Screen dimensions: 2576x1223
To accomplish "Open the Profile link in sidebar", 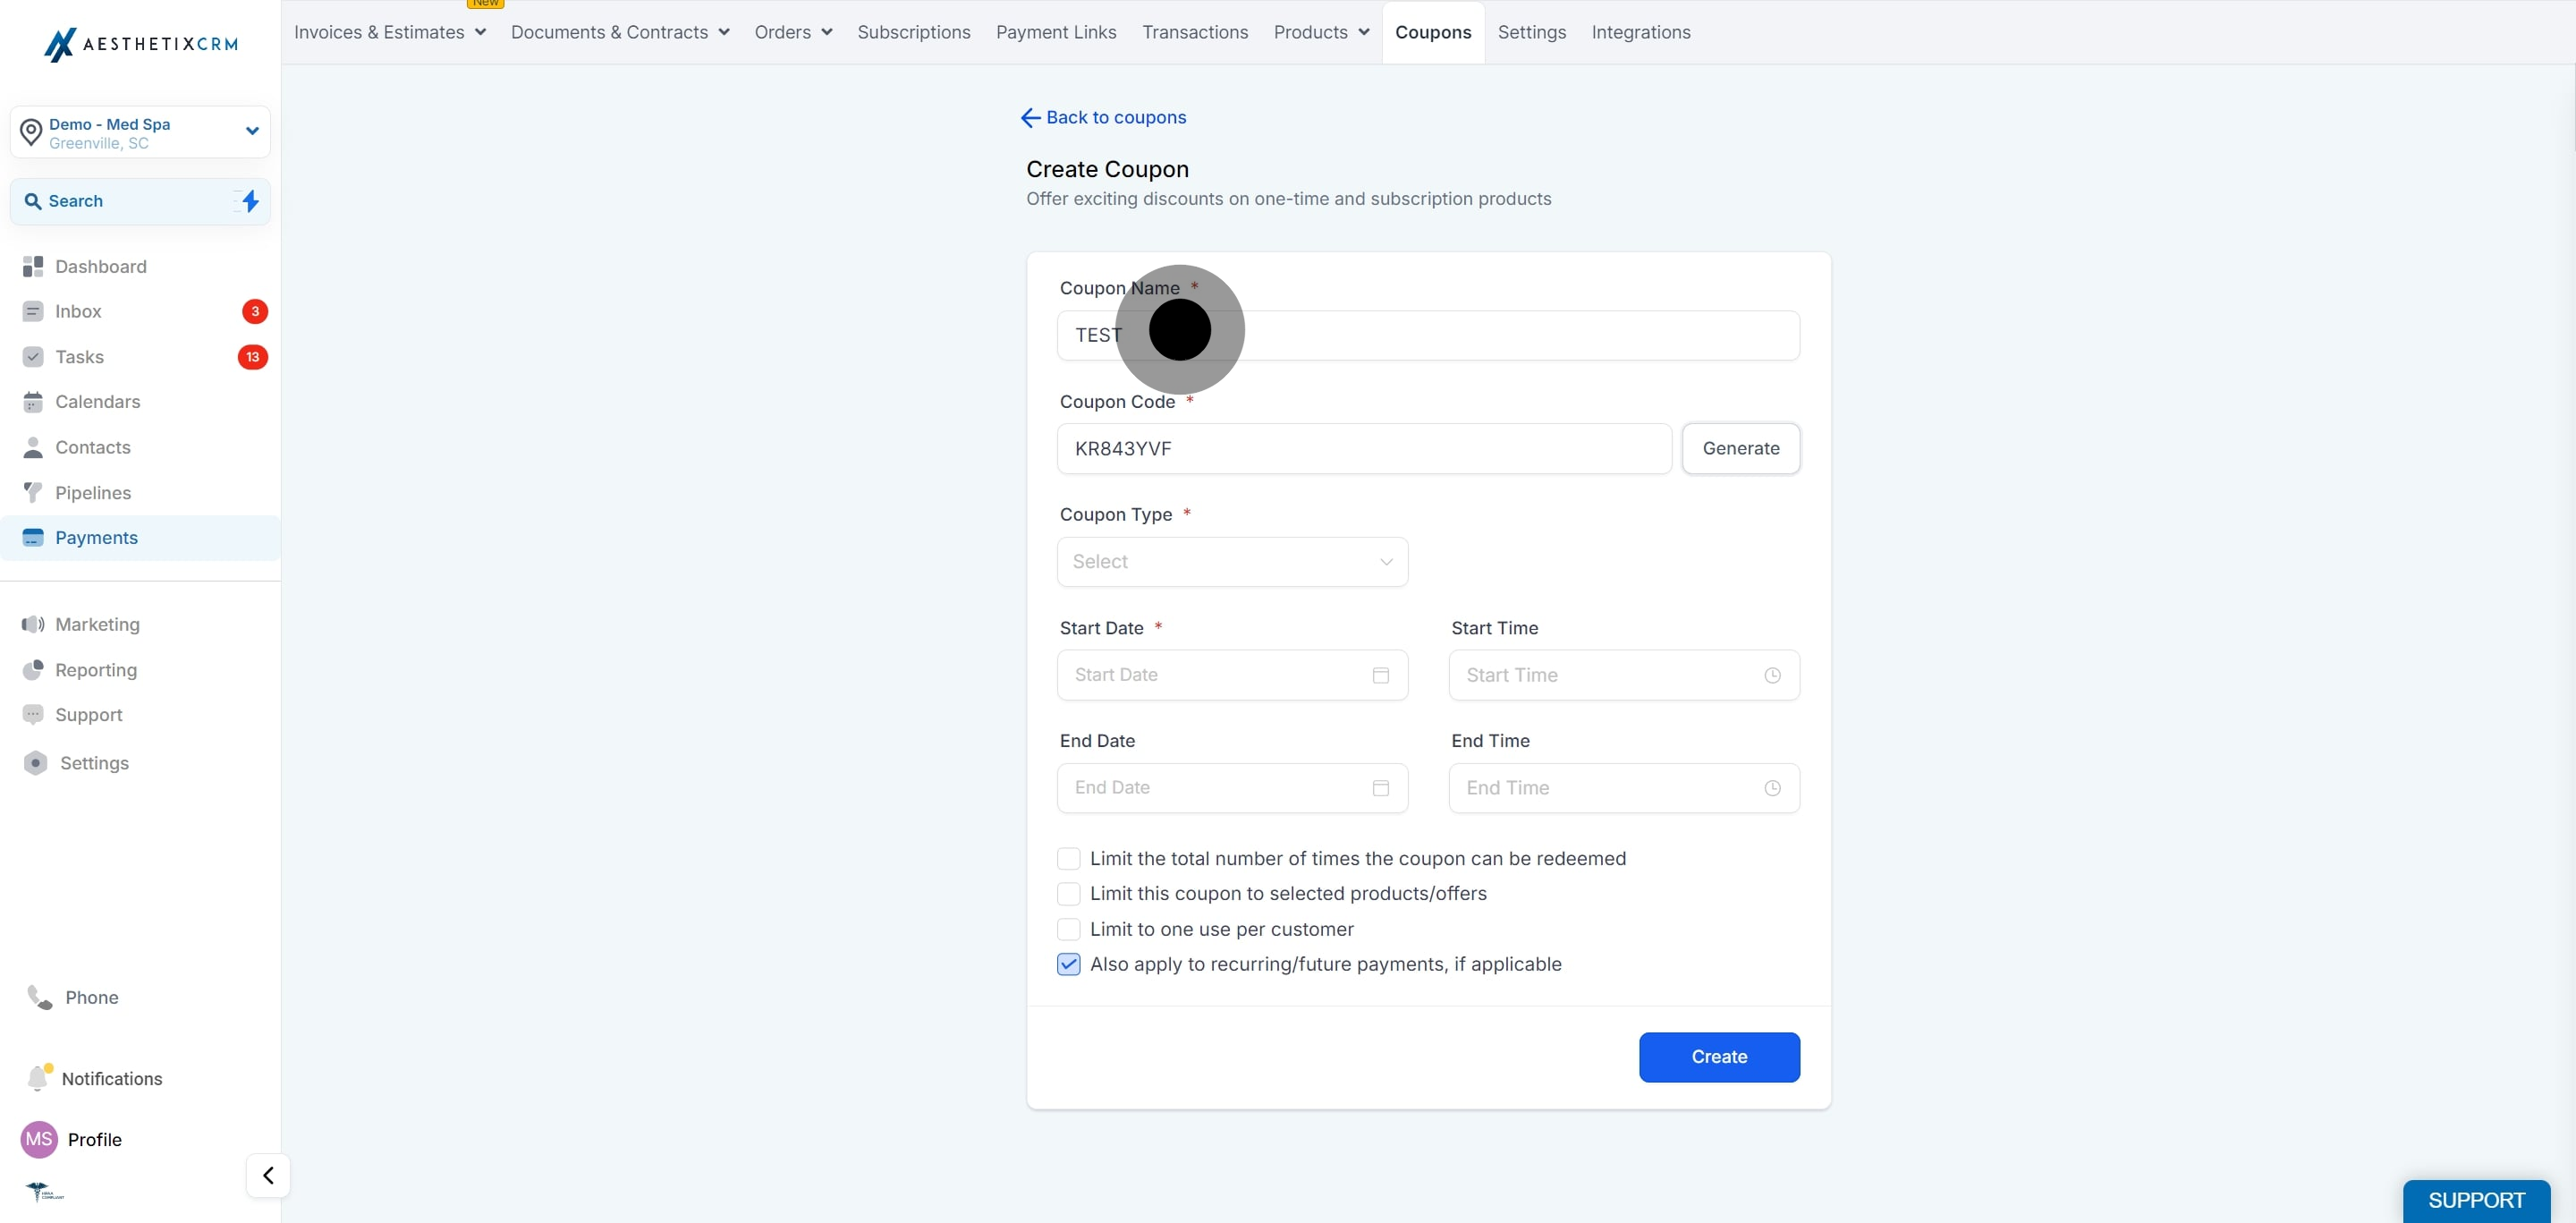I will click(x=94, y=1140).
